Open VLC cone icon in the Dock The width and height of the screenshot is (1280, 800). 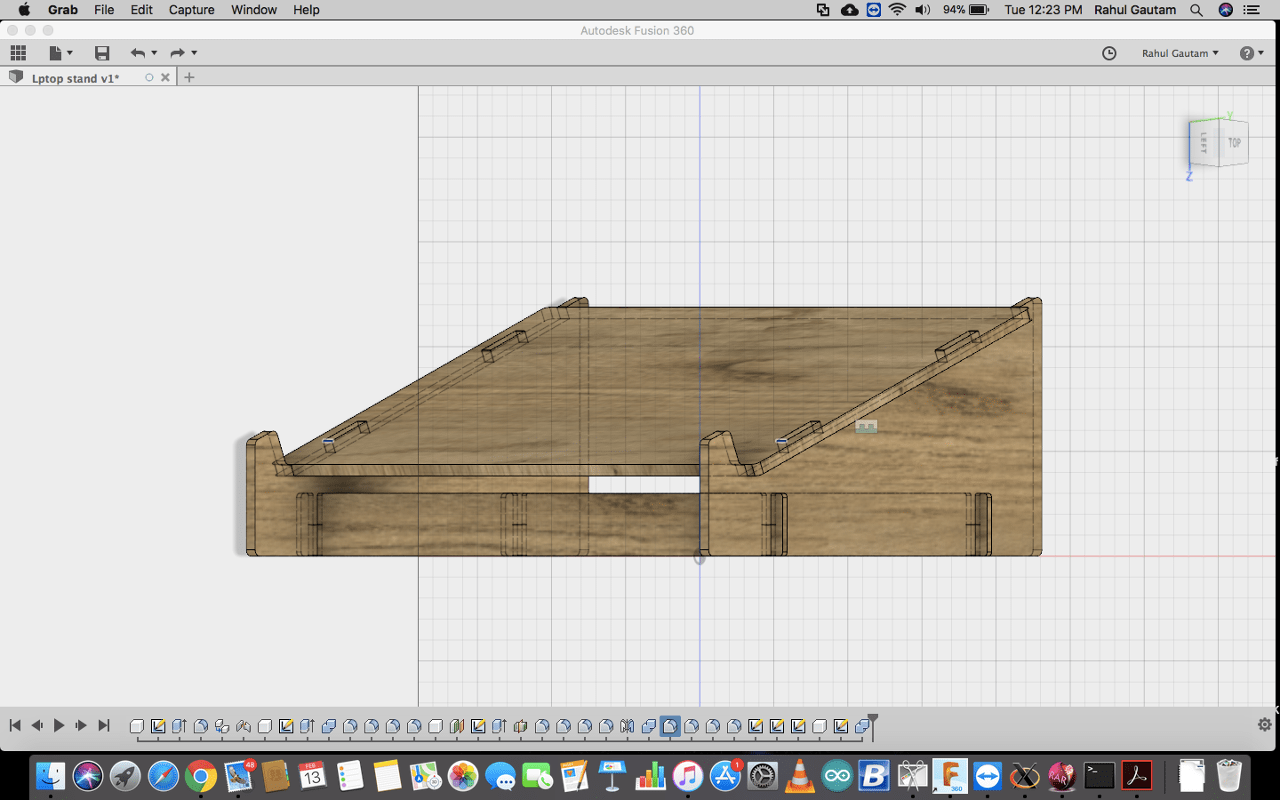(799, 775)
